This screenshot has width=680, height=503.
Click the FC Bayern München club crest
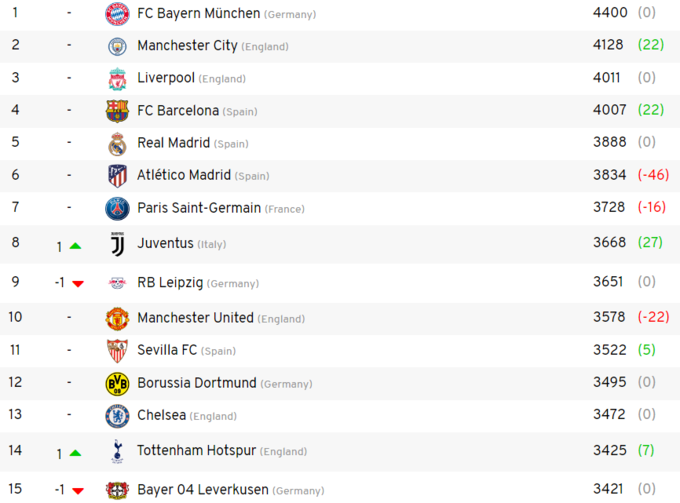(x=117, y=14)
